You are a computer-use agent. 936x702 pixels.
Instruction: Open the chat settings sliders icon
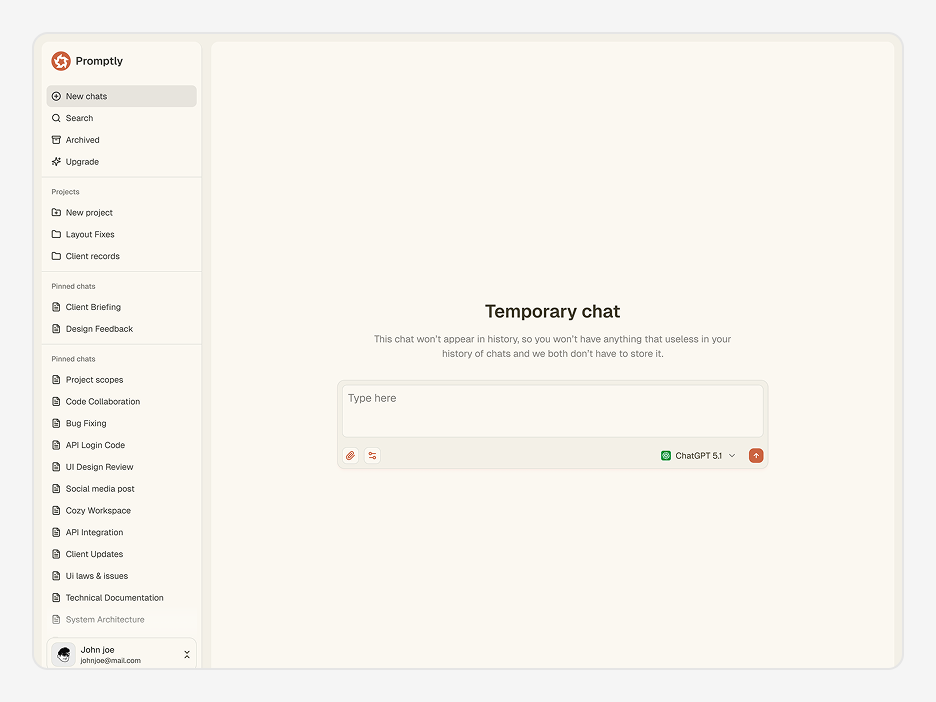click(372, 455)
